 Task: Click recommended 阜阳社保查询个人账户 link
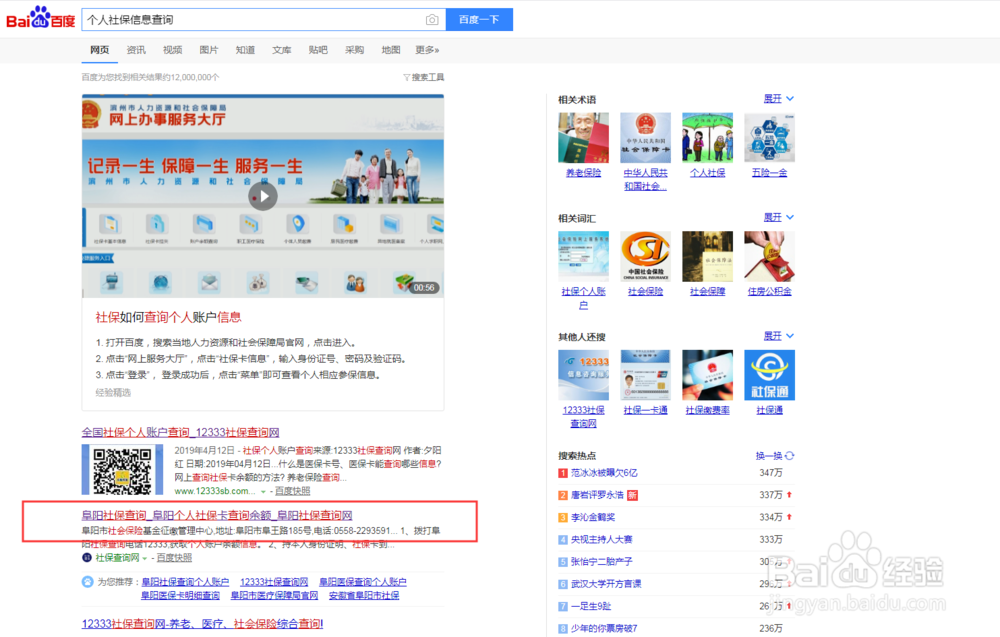pos(185,582)
